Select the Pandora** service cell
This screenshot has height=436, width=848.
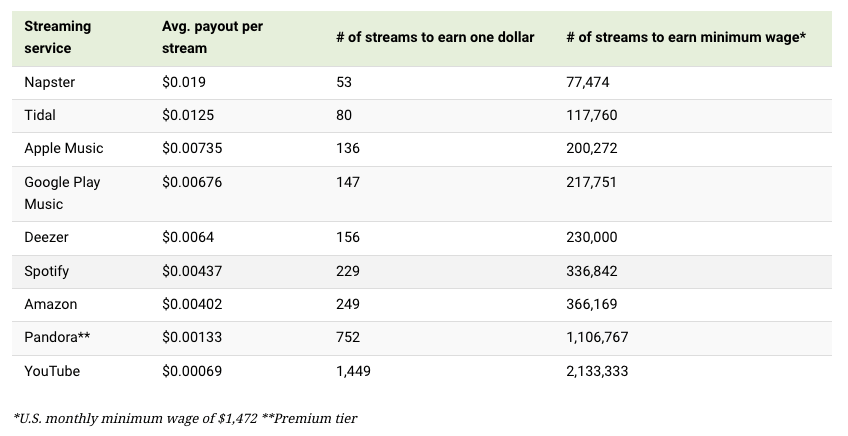(x=58, y=337)
